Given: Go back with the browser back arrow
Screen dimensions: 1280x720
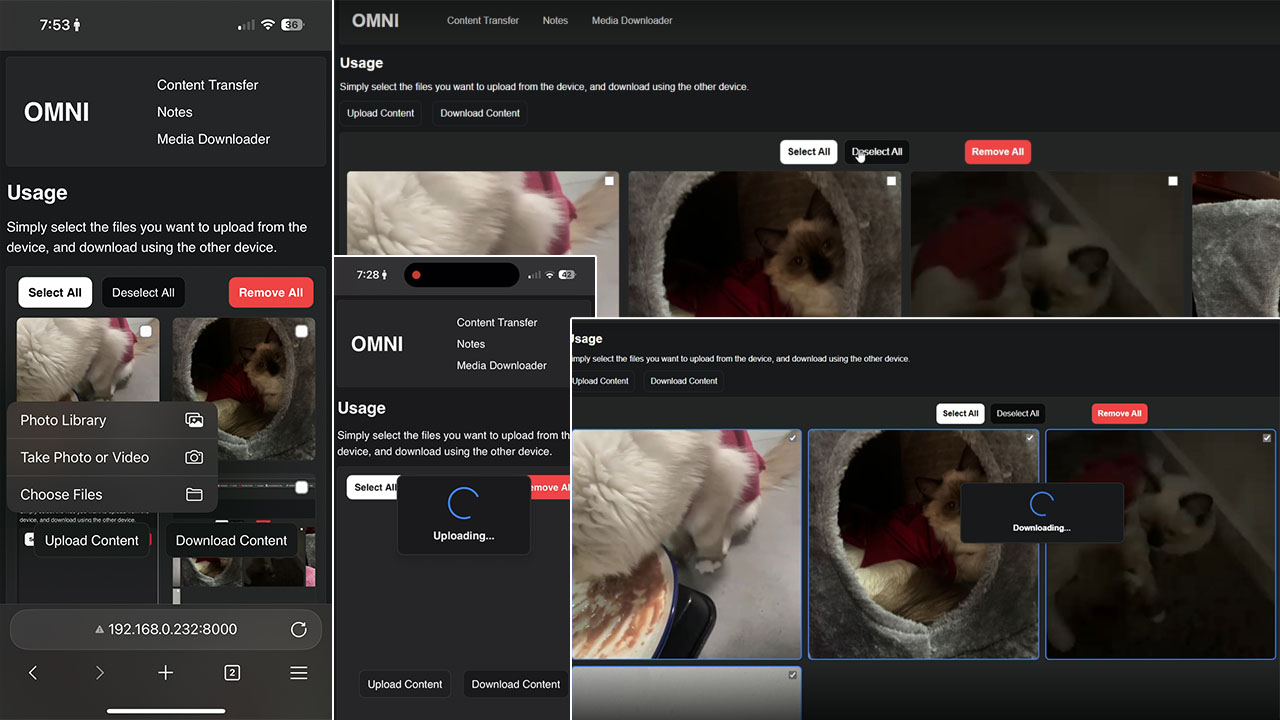Looking at the screenshot, I should coord(33,673).
